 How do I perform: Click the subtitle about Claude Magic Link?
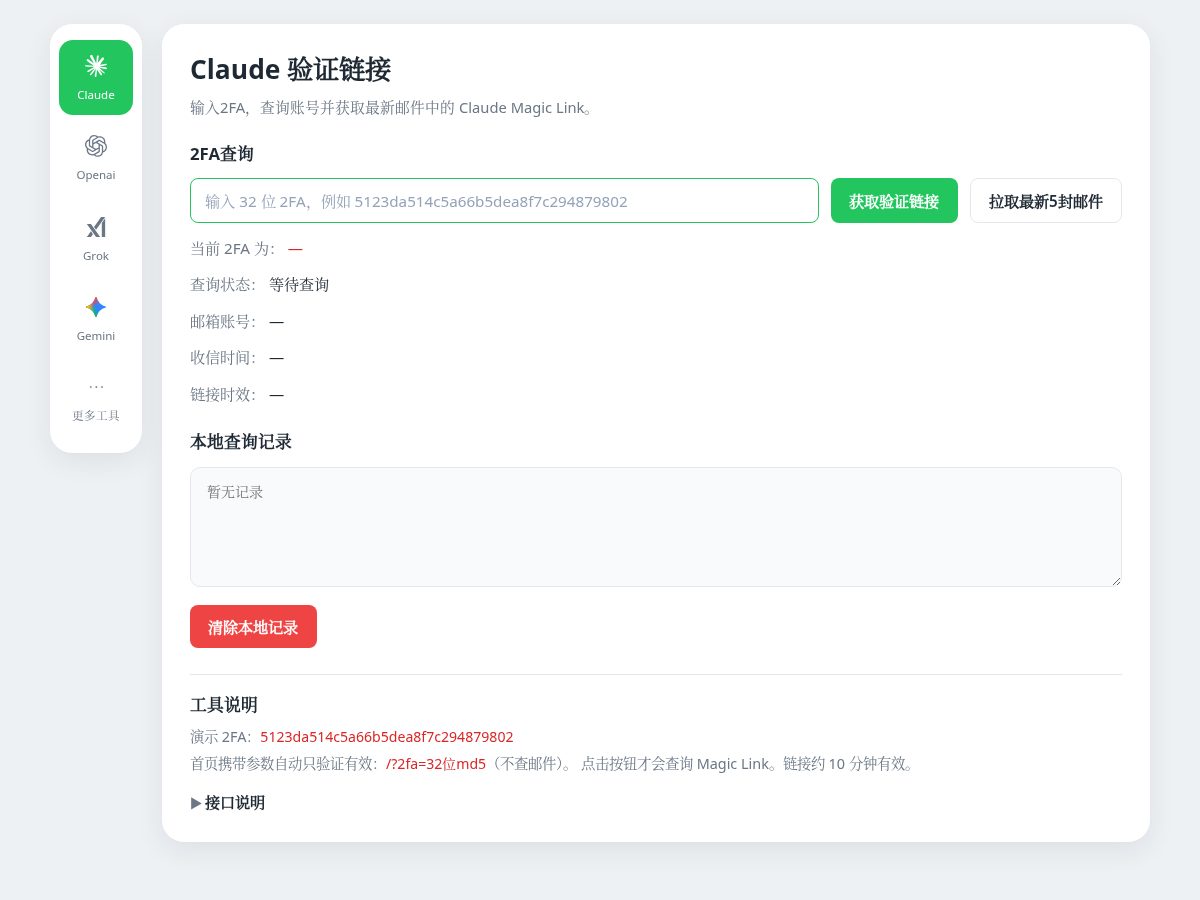393,108
